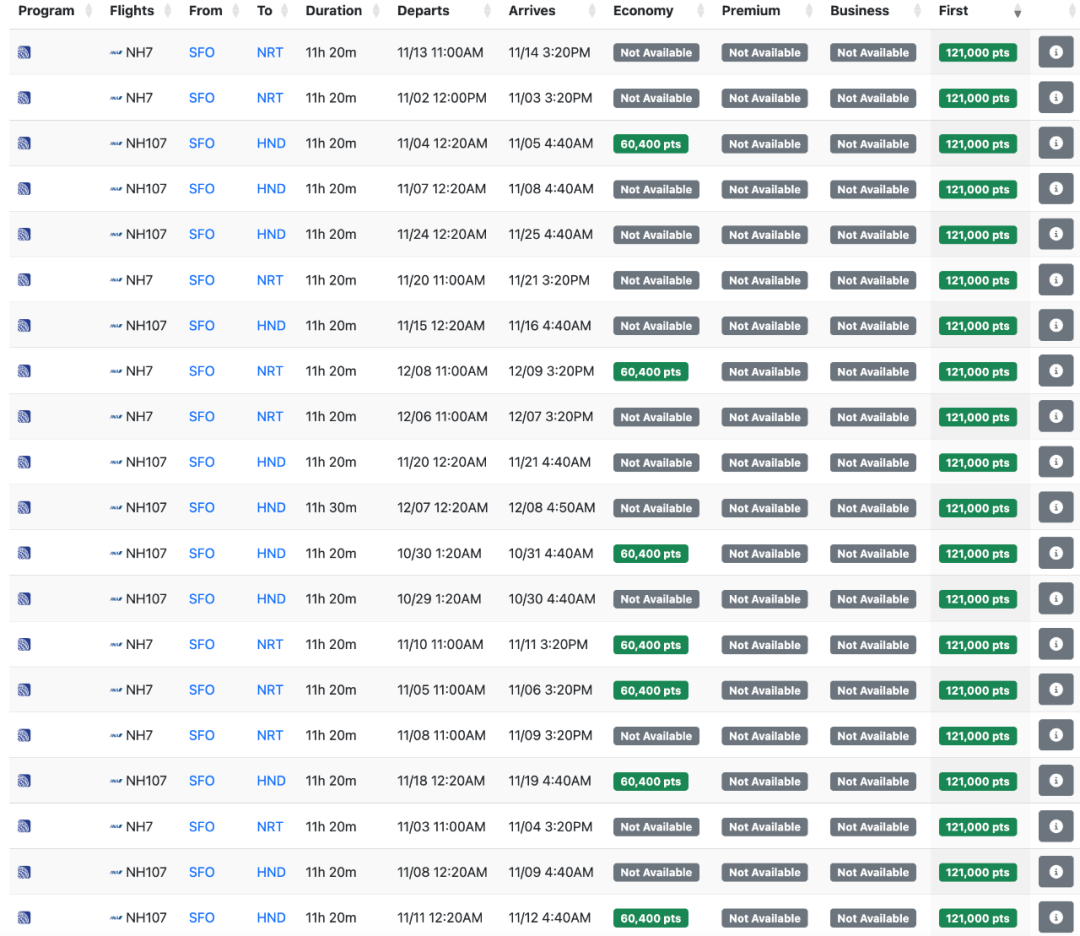Open info icon for the 11/05 11:00AM departure
The height and width of the screenshot is (936, 1080).
point(1055,690)
